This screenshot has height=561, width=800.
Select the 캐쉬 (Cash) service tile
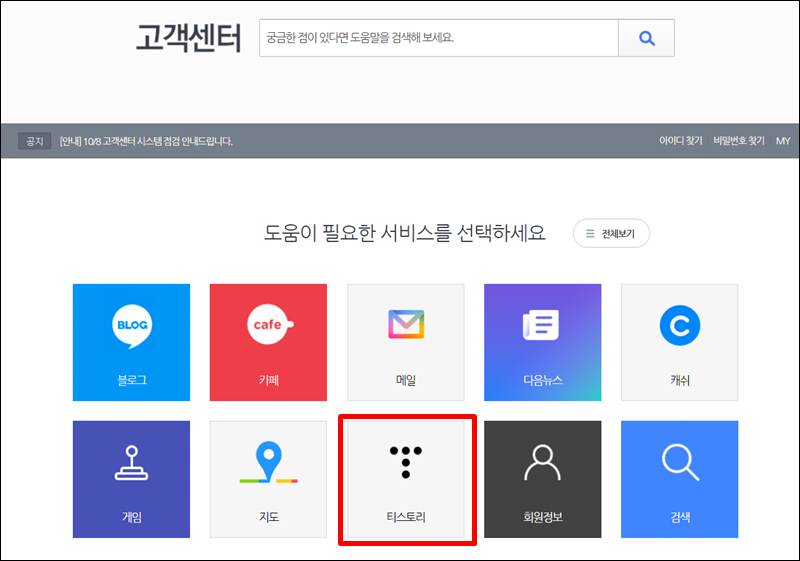click(x=680, y=342)
